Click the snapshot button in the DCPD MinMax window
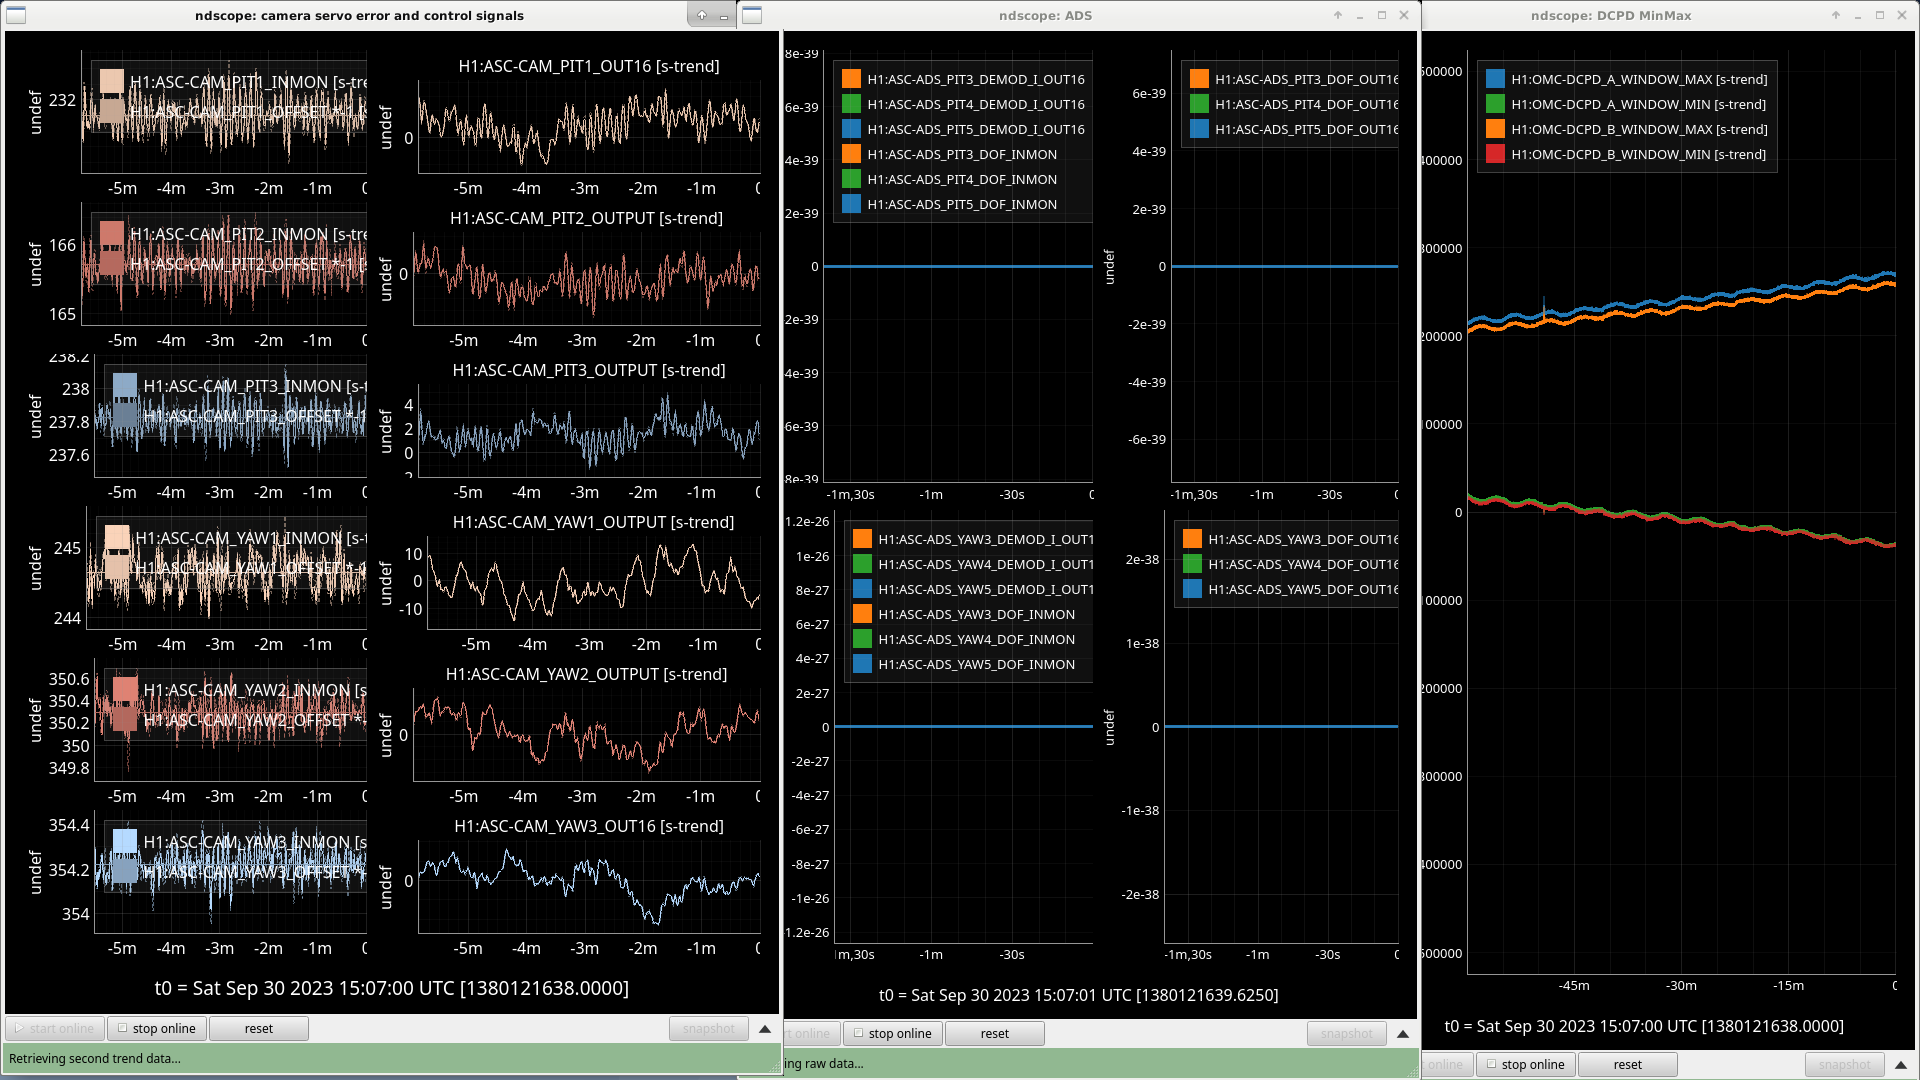The width and height of the screenshot is (1920, 1080). coord(1845,1065)
